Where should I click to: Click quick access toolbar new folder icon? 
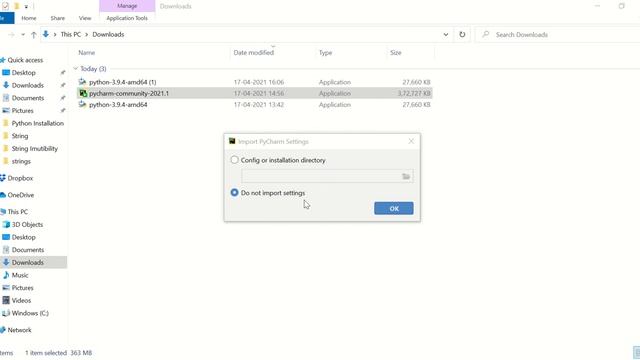tap(17, 6)
